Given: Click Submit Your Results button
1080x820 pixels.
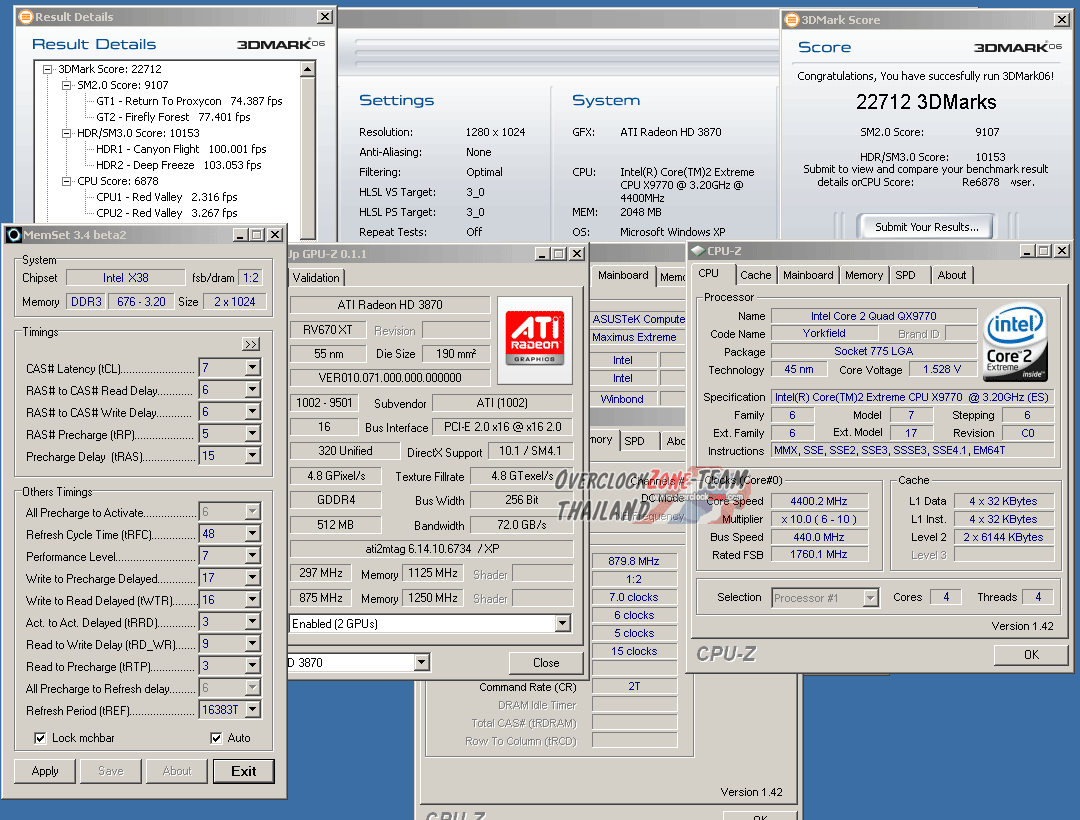Looking at the screenshot, I should 926,227.
